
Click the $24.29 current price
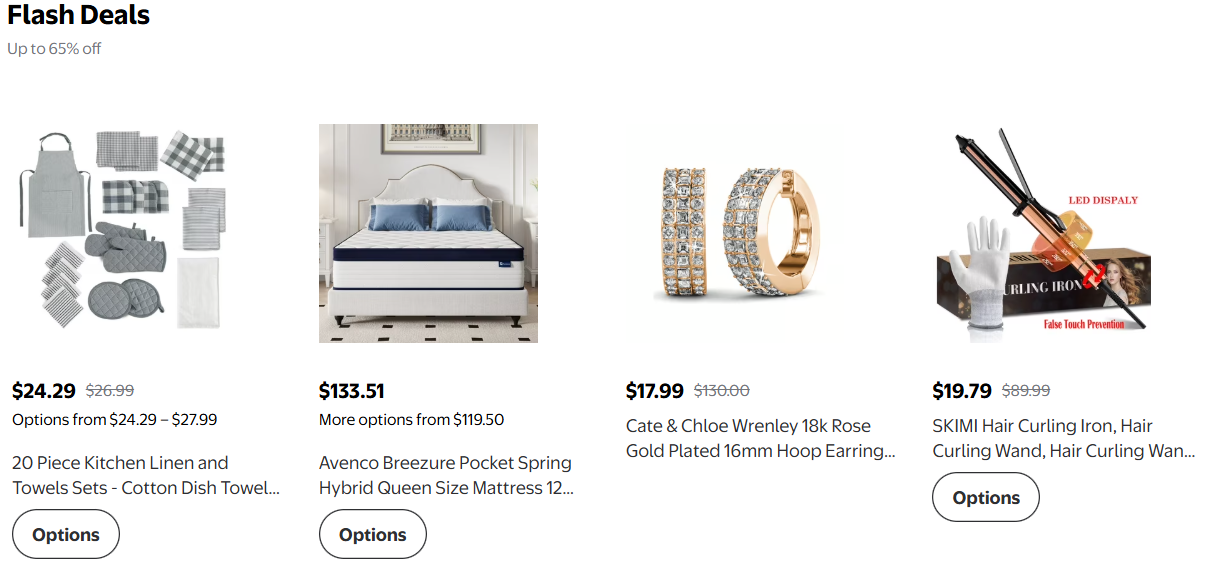tap(44, 391)
